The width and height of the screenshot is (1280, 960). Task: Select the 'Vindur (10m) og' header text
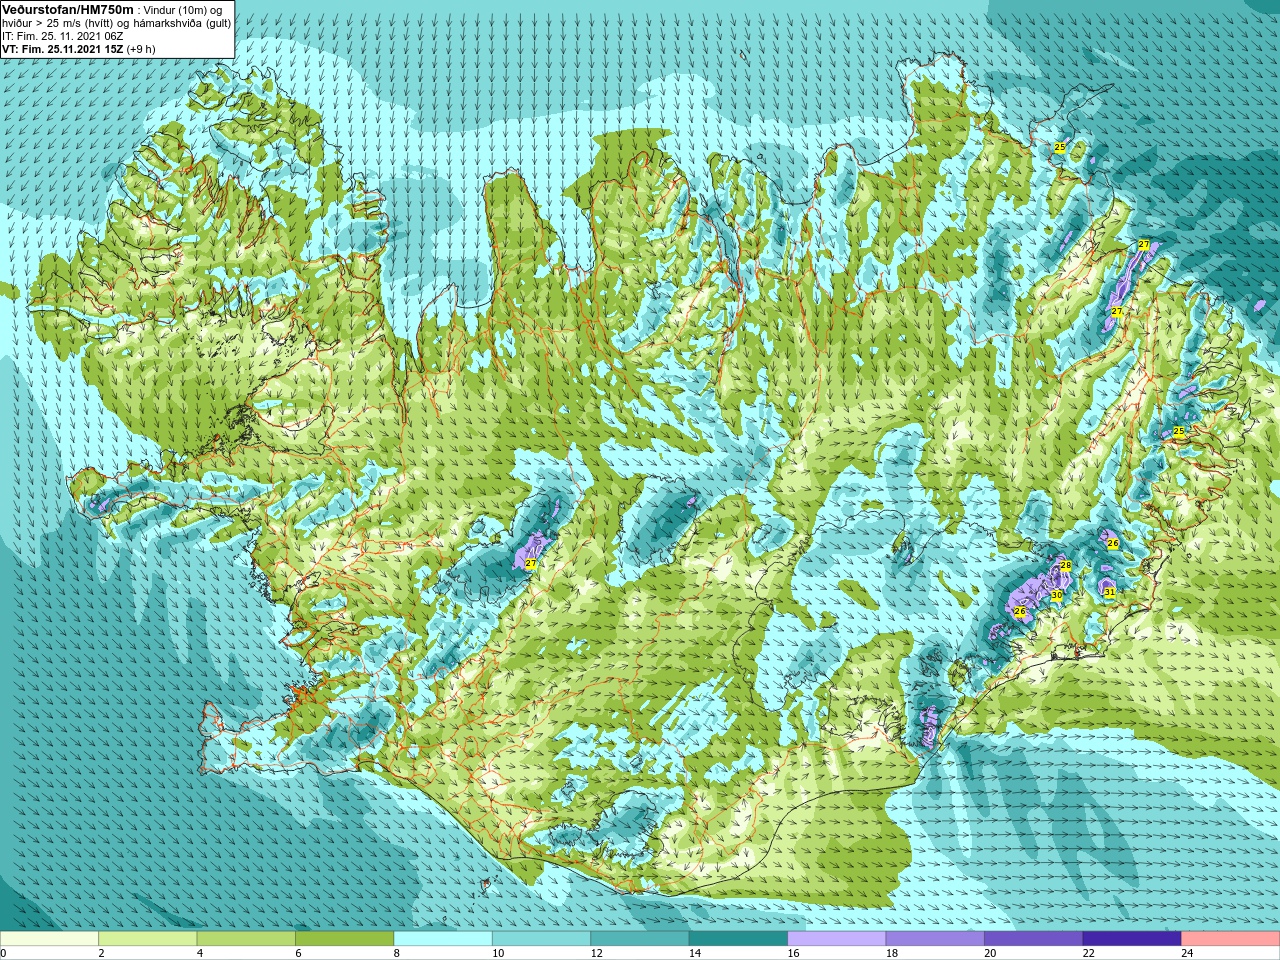point(183,9)
